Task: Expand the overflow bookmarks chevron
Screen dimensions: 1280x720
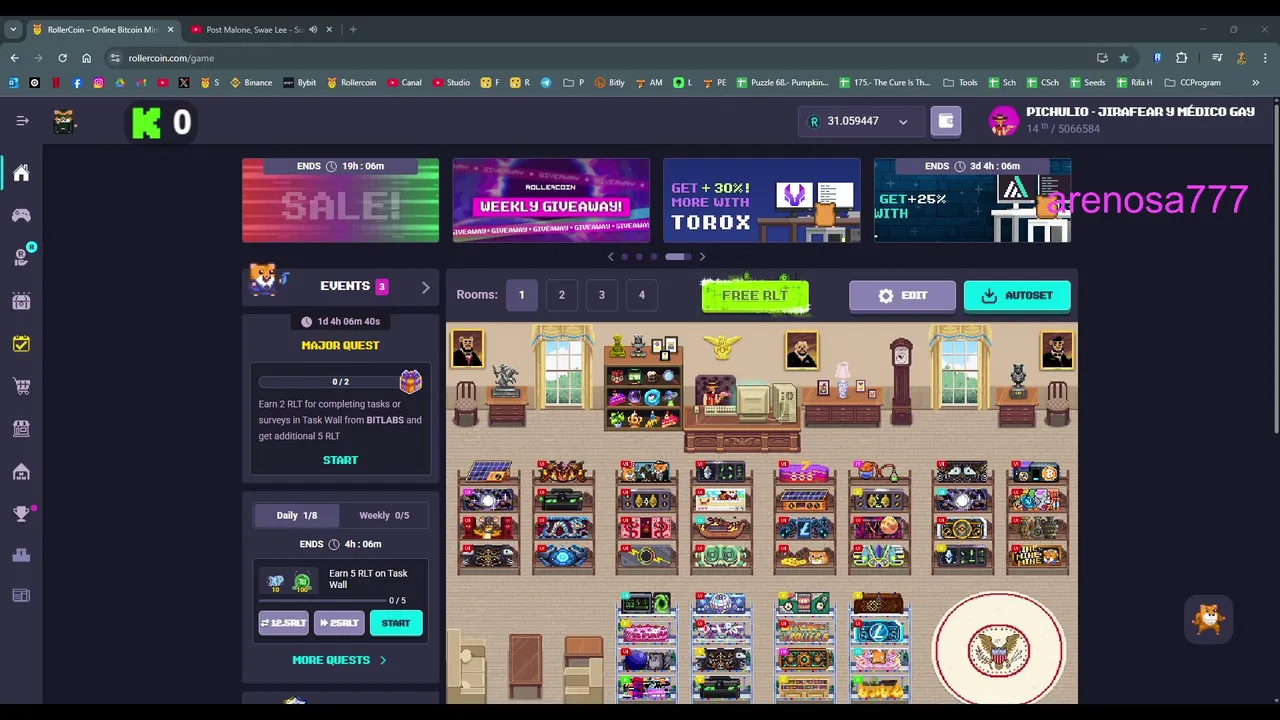Action: [1256, 83]
